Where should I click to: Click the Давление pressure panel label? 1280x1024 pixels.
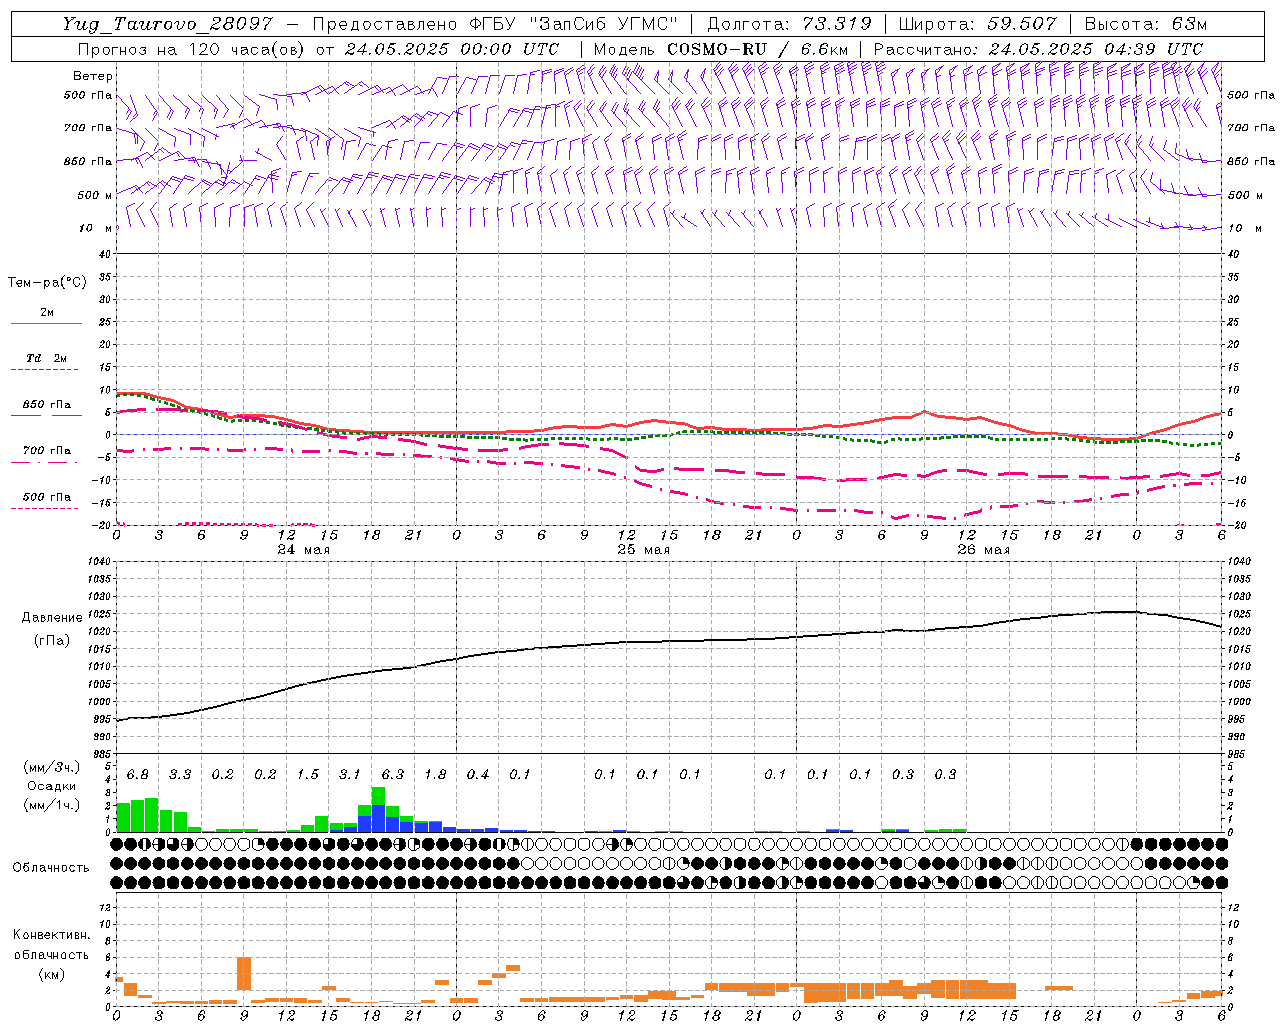52,618
